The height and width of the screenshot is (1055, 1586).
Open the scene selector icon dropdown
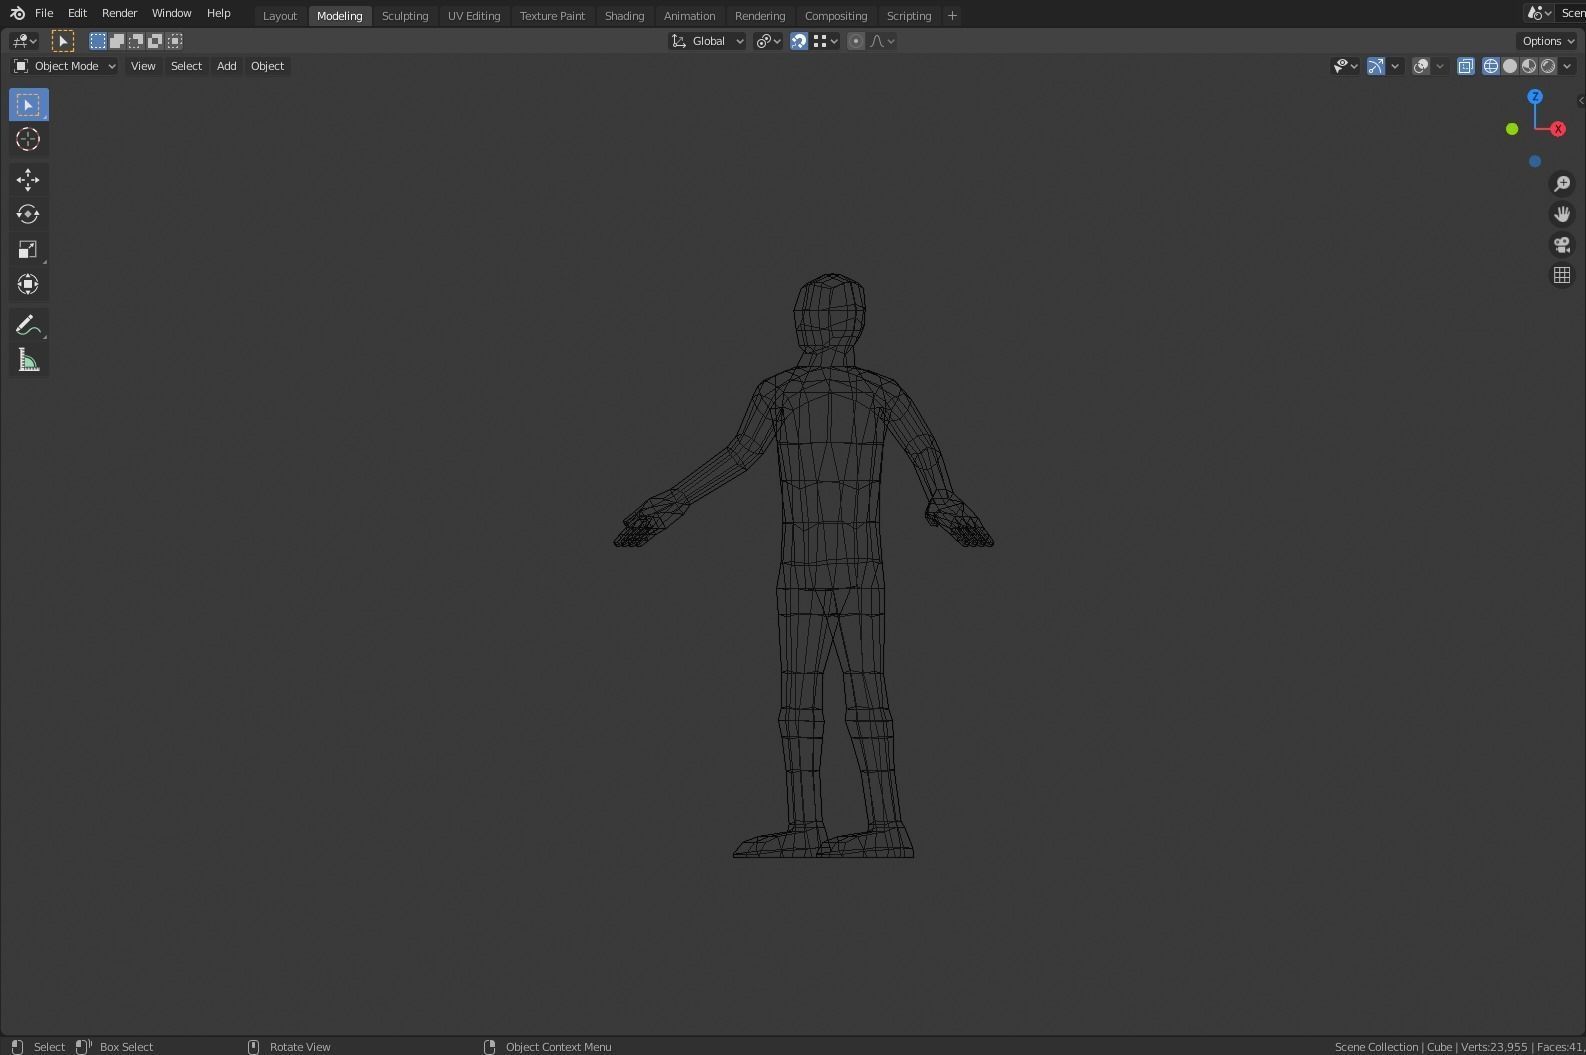(x=1539, y=13)
